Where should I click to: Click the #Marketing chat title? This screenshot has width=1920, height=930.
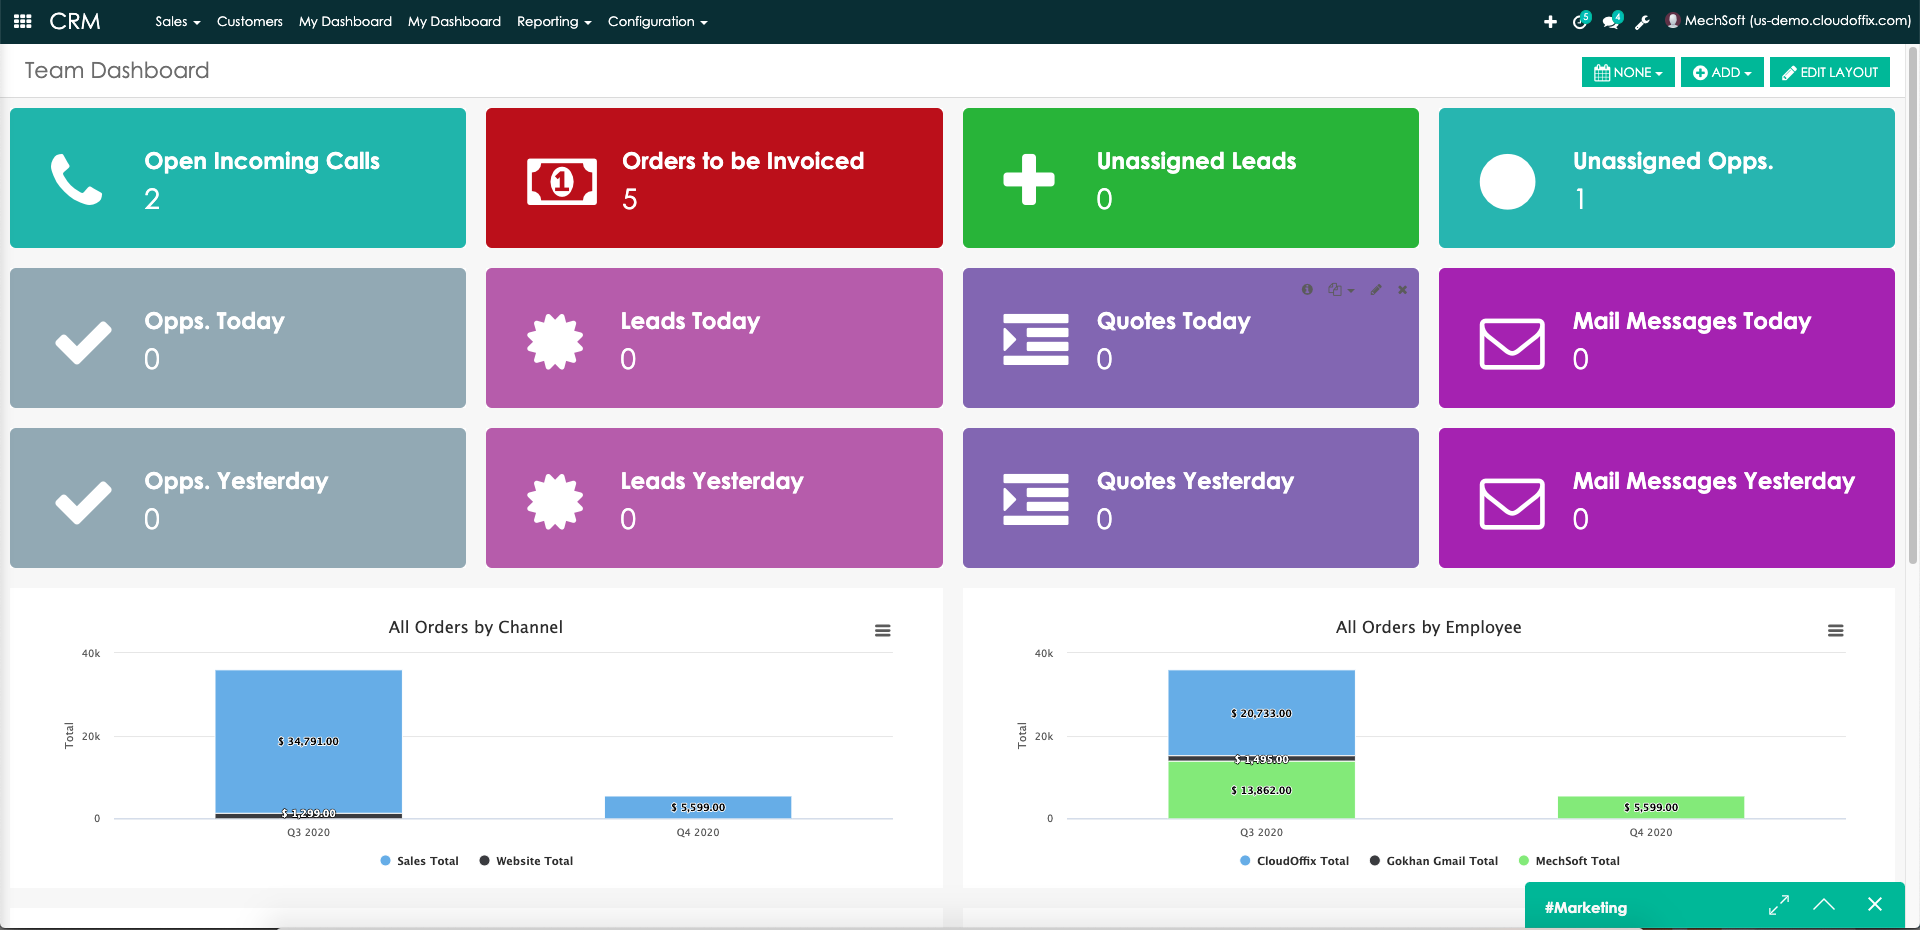pos(1586,908)
